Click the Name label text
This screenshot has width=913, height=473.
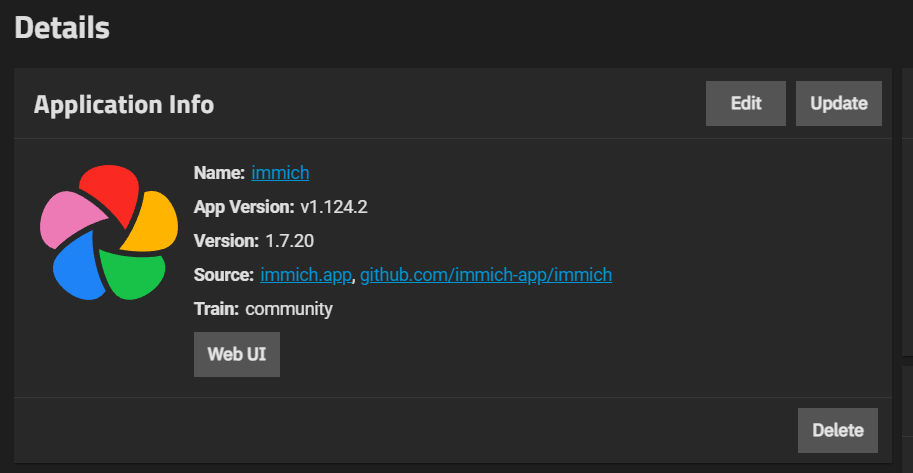pos(220,173)
